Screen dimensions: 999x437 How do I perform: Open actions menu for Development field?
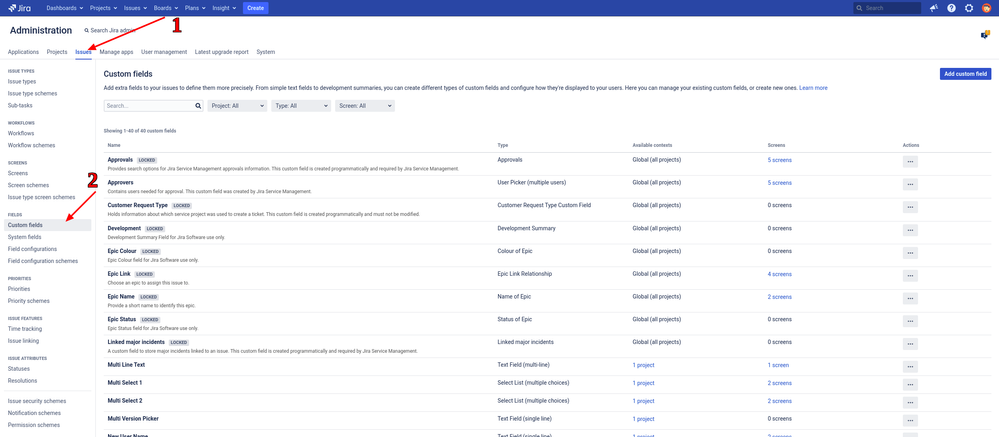[910, 230]
